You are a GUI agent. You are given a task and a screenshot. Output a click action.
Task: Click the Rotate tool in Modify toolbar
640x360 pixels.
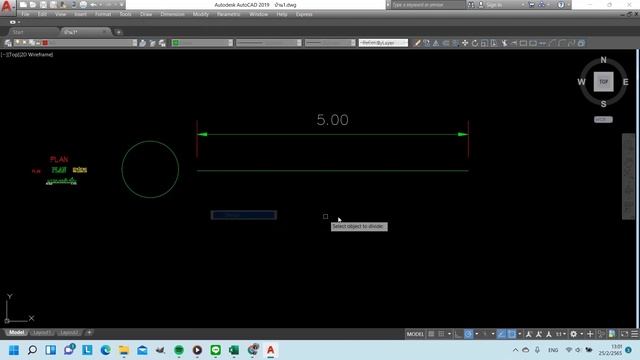tap(475, 43)
